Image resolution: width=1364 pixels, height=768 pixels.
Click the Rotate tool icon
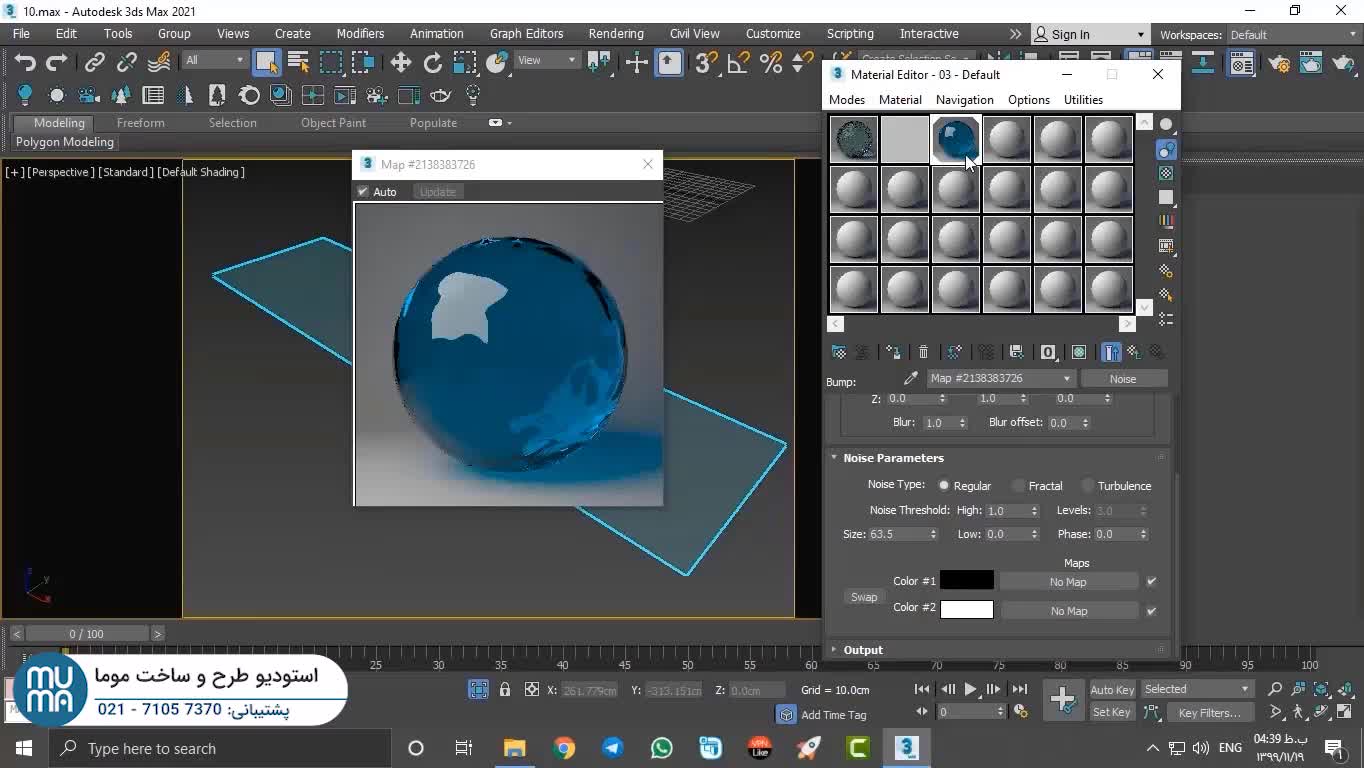point(433,63)
